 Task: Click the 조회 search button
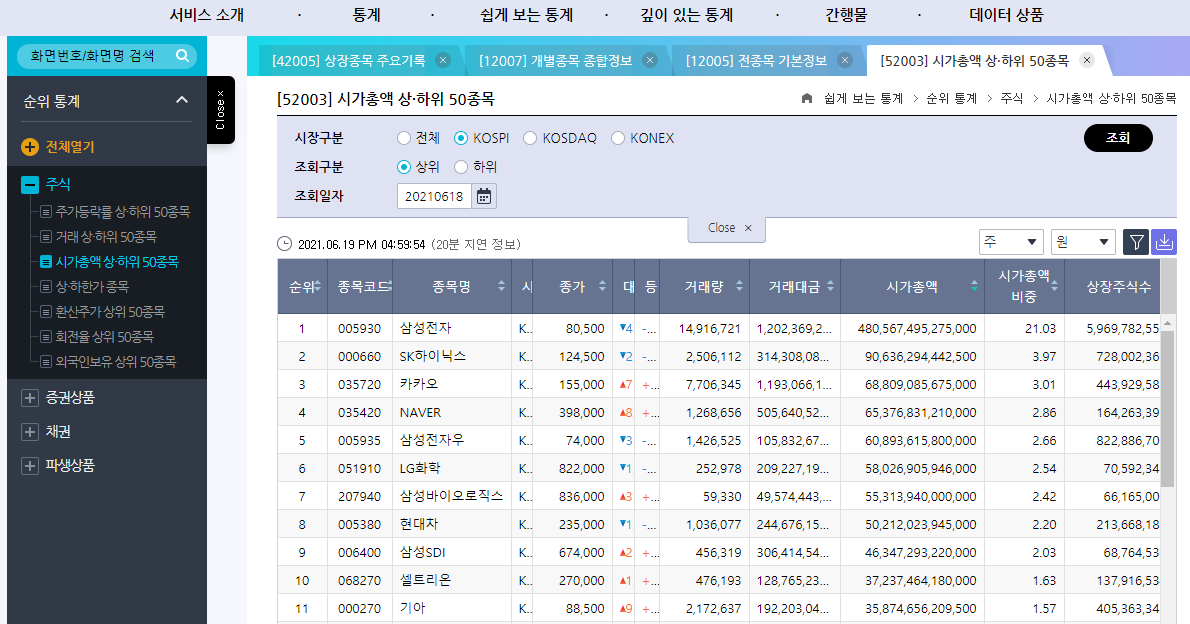(x=1118, y=138)
